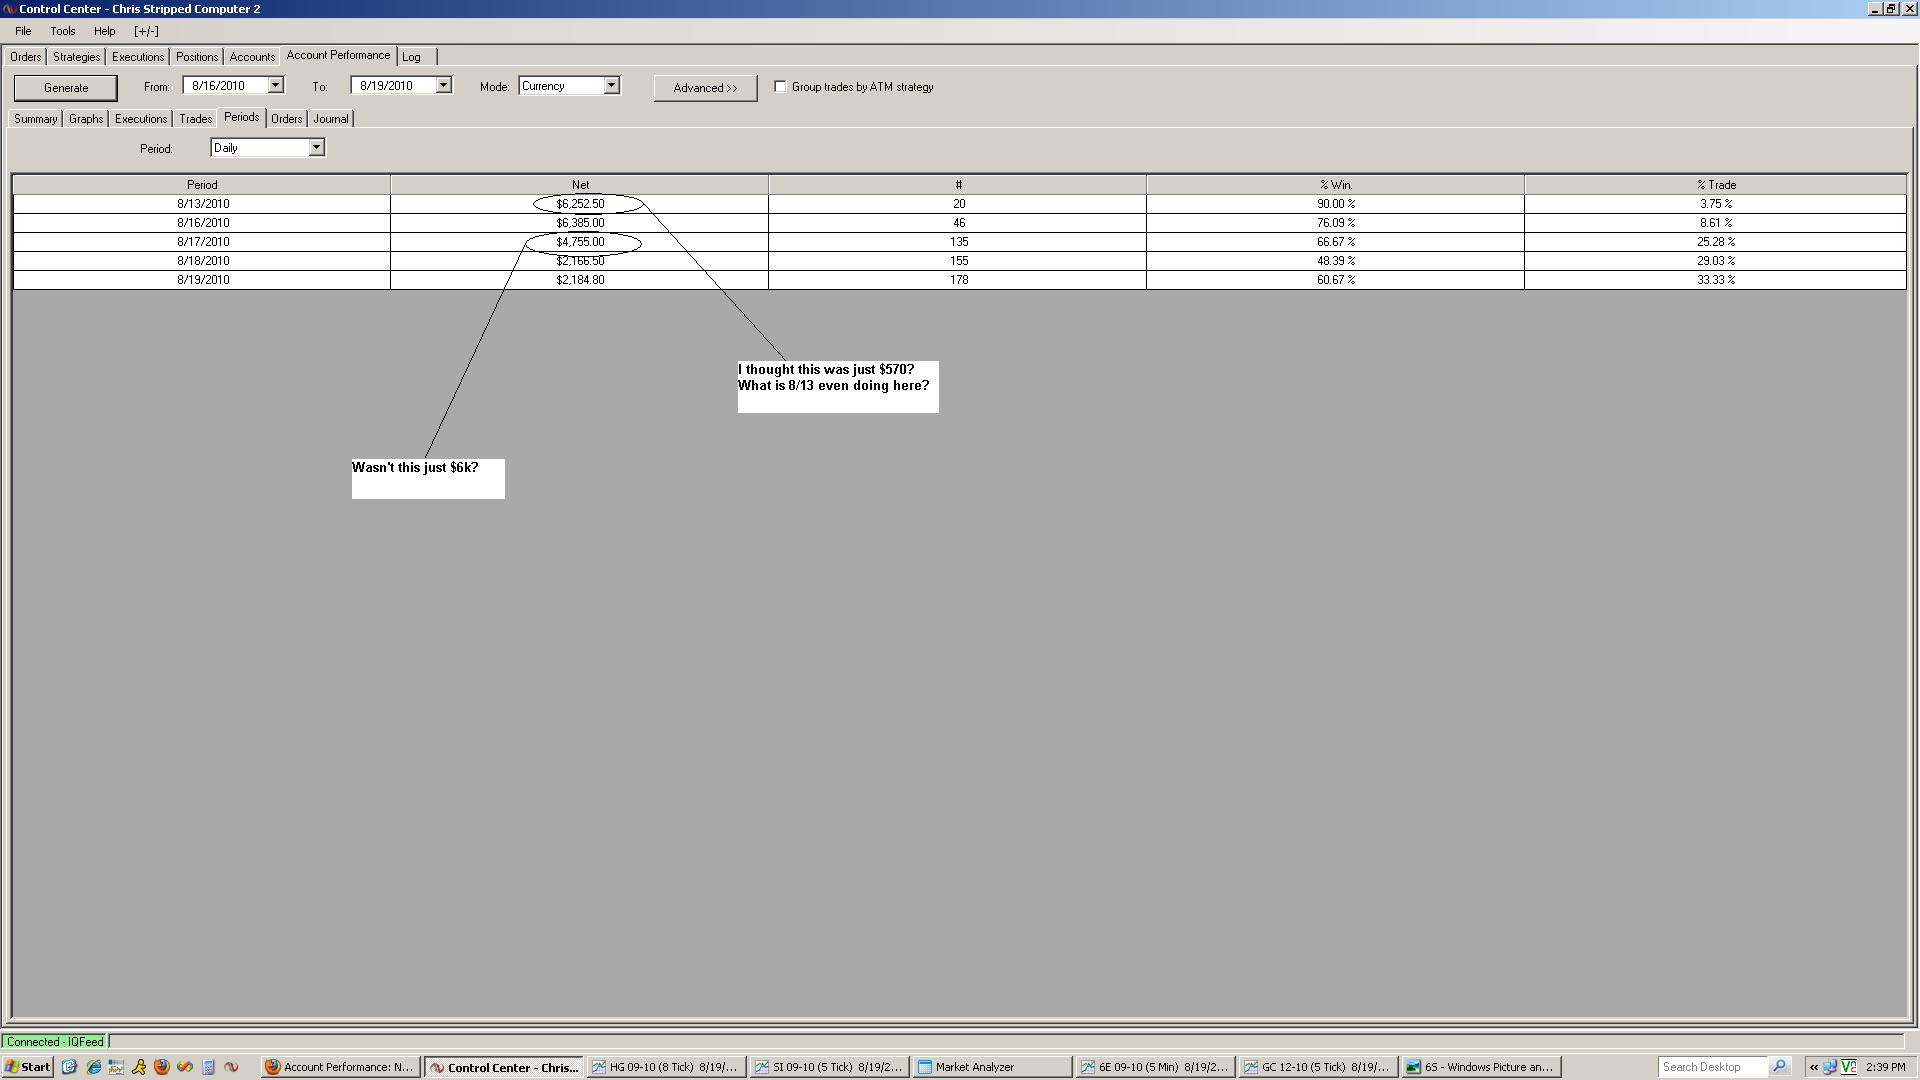Switch to the Trades sub-tab
1920x1080 pixels.
195,119
